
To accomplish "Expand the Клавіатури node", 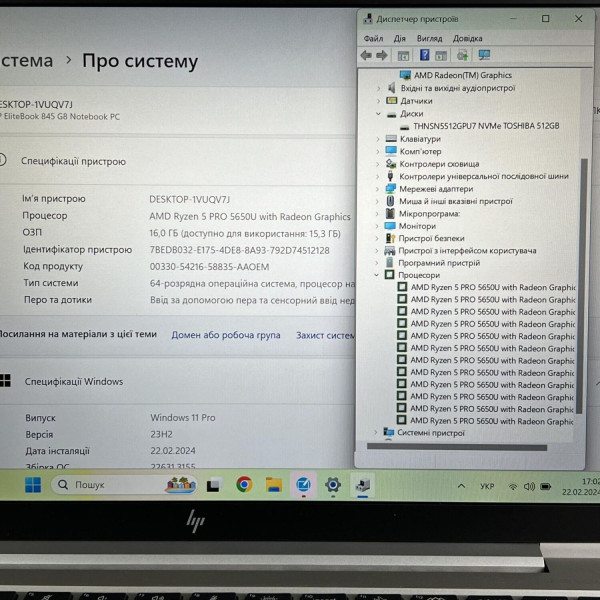I will click(x=378, y=139).
